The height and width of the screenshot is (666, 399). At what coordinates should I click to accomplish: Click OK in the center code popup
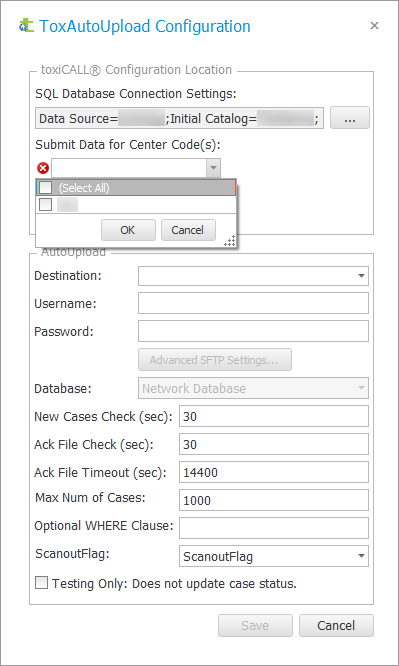point(128,230)
